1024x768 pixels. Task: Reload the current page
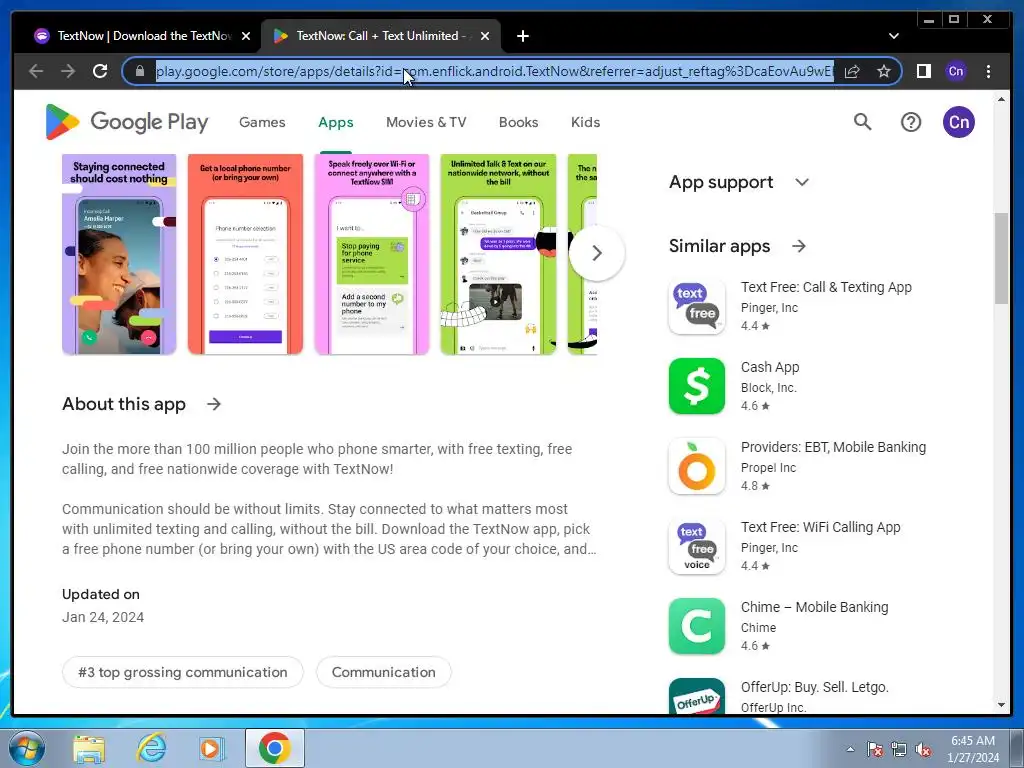(100, 71)
